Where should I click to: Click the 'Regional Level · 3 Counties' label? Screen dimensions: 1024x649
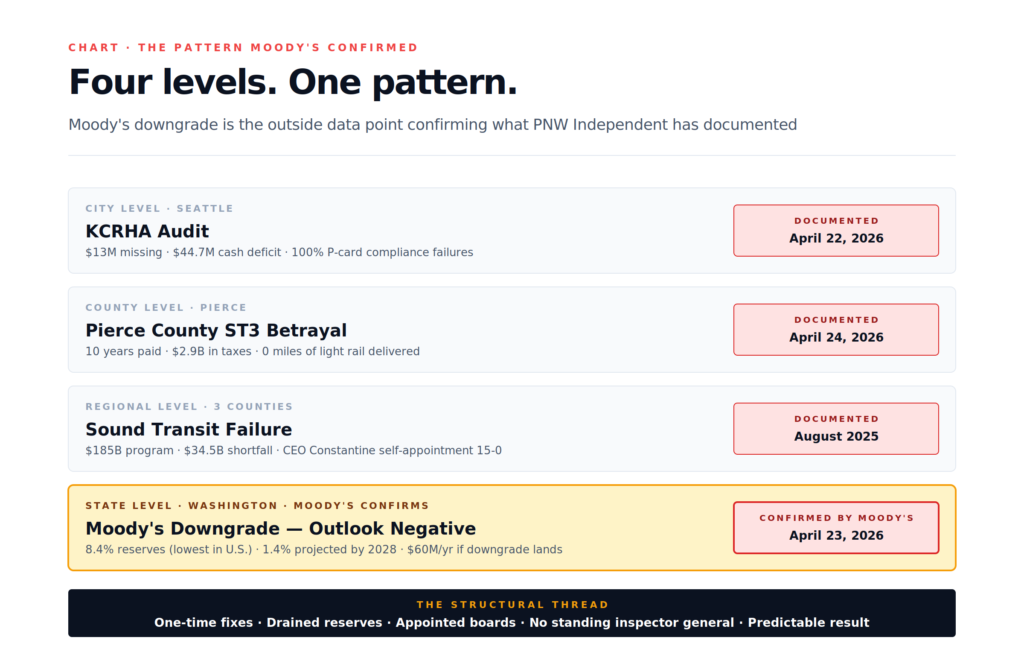pos(189,407)
